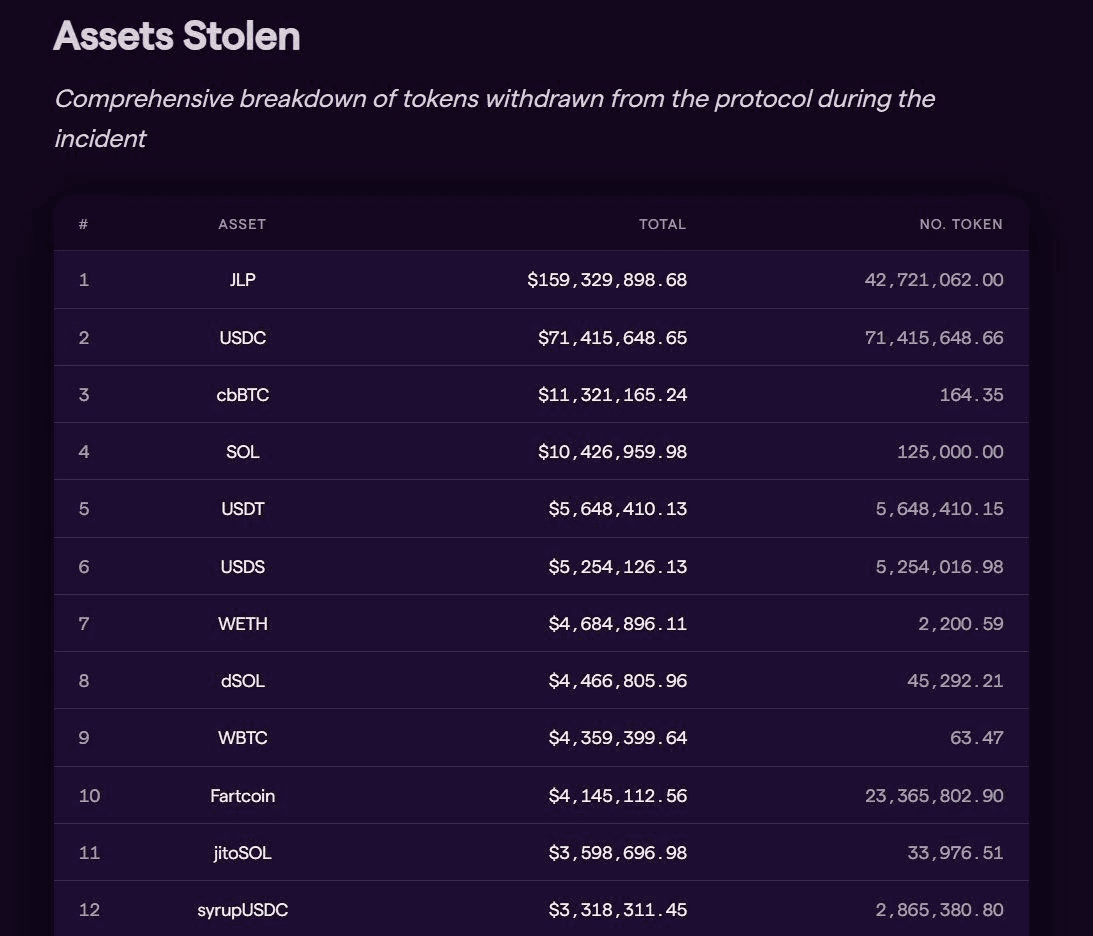Click the Assets Stolen heading
Screen dimensions: 1093x936
(177, 36)
